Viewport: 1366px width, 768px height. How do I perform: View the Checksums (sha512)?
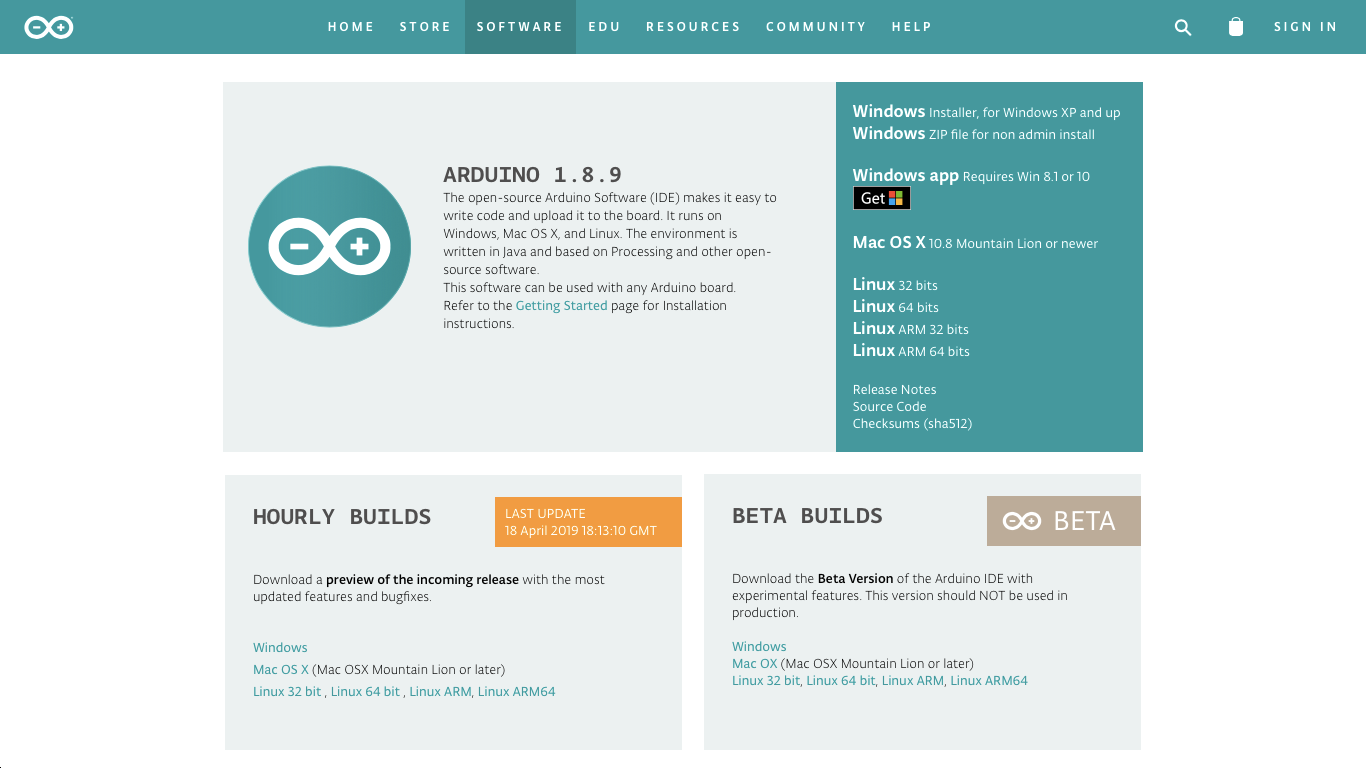(912, 423)
